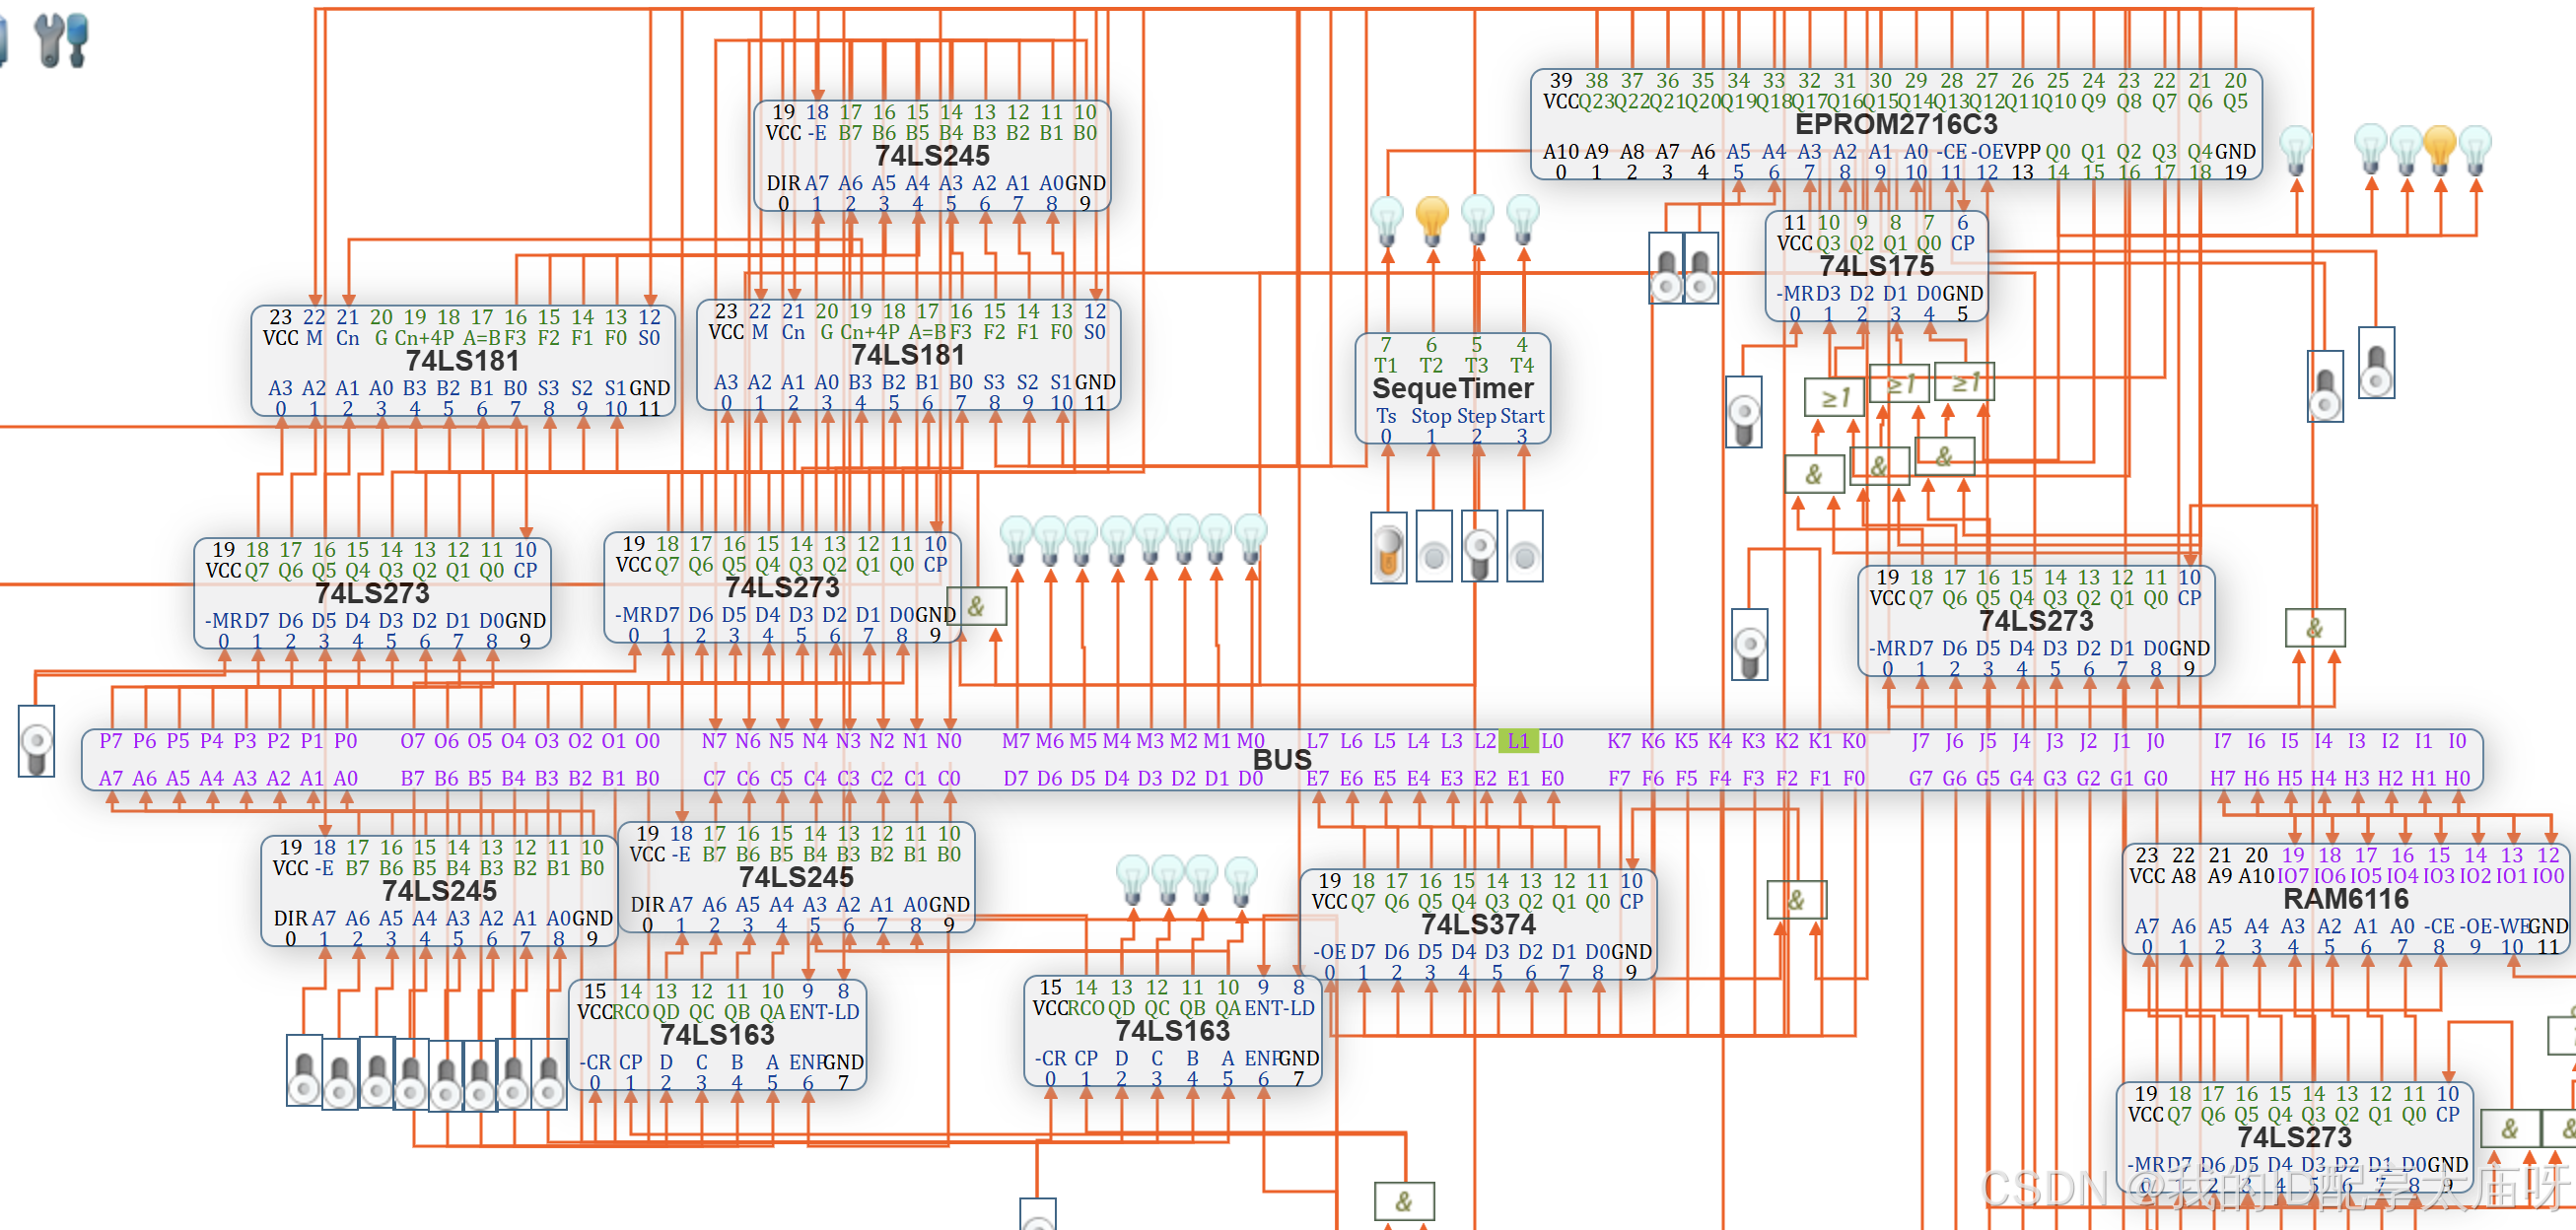
Task: Toggle the leftmost switch below the bottom-left 74LS245
Action: point(304,1070)
